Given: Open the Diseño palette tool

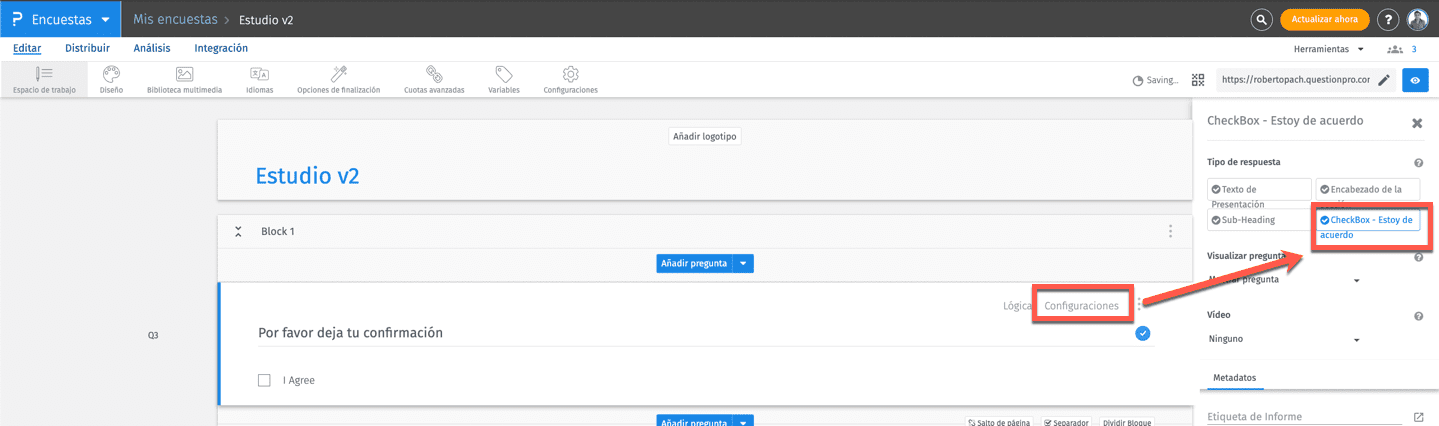Looking at the screenshot, I should pos(111,80).
